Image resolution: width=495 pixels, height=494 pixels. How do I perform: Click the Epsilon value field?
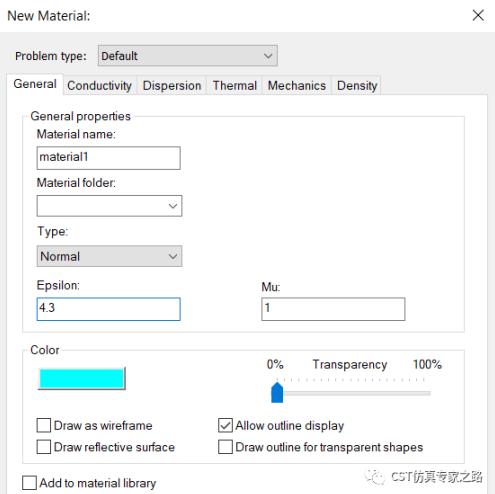coord(109,309)
